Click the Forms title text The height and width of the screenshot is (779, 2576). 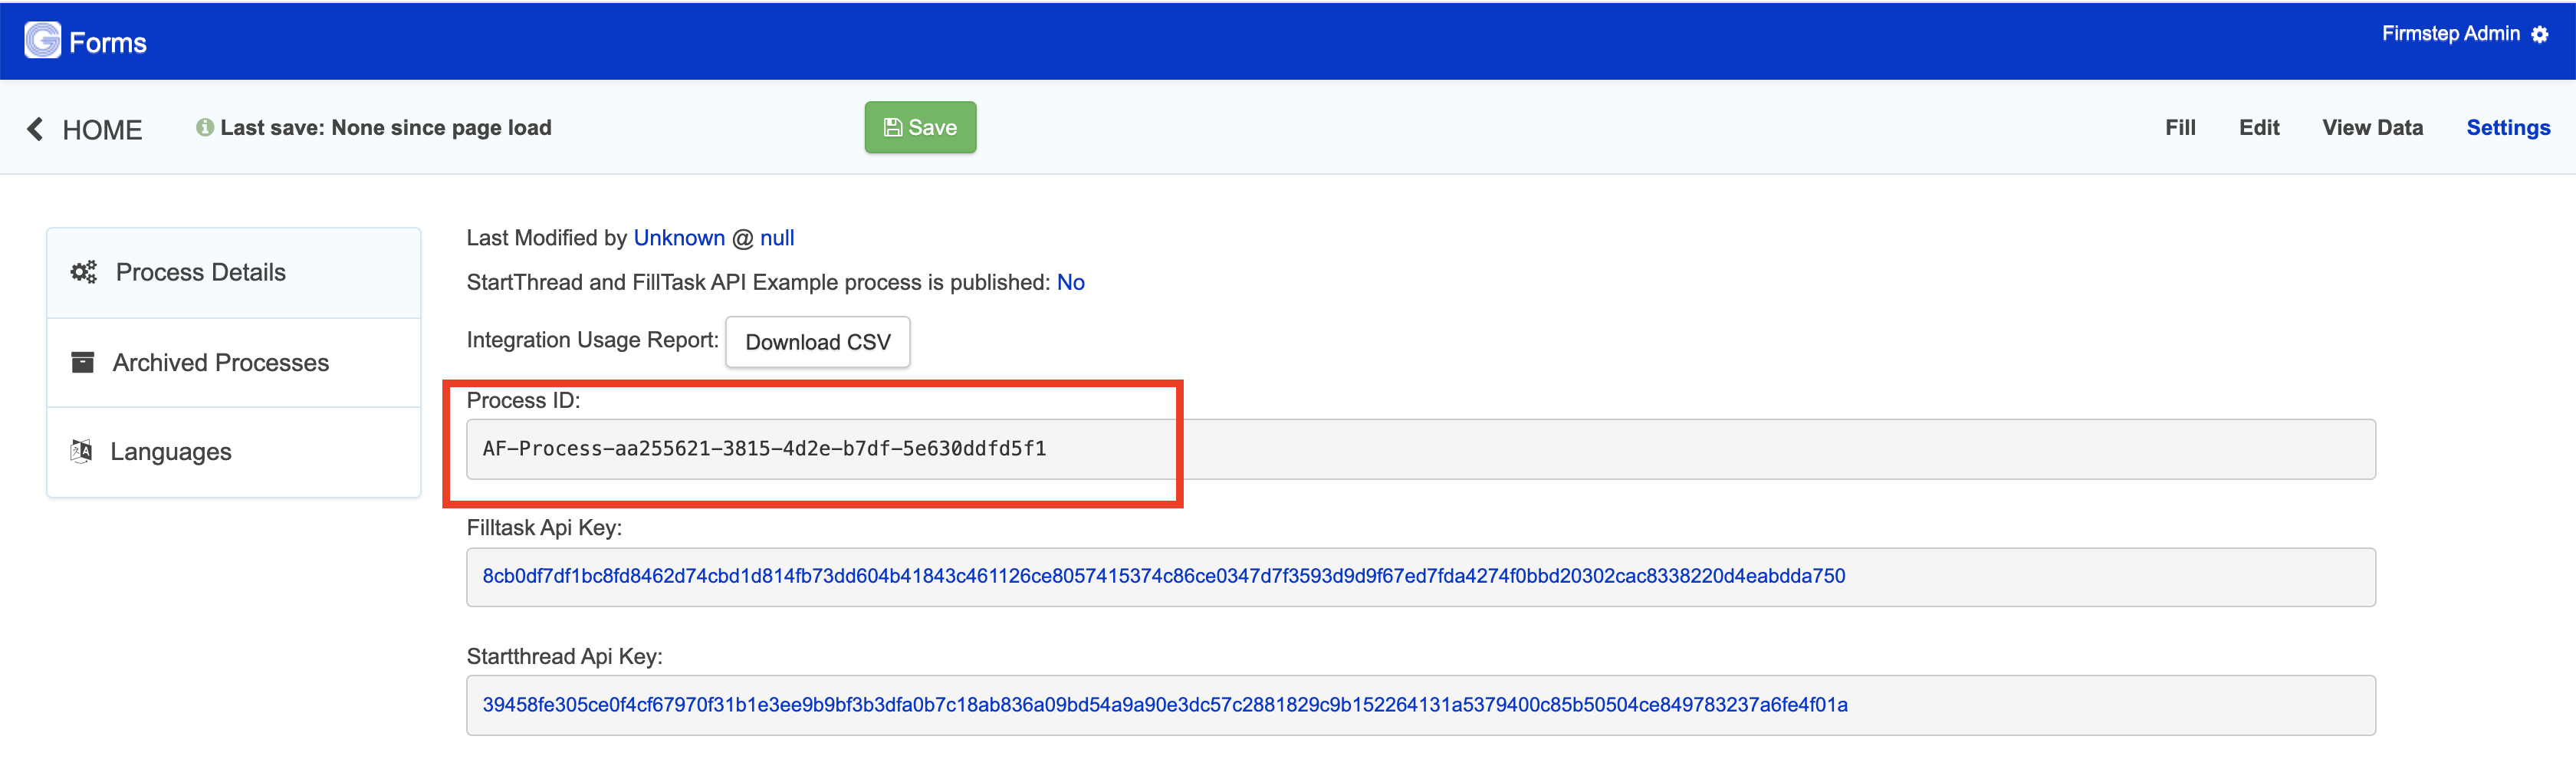pos(108,43)
